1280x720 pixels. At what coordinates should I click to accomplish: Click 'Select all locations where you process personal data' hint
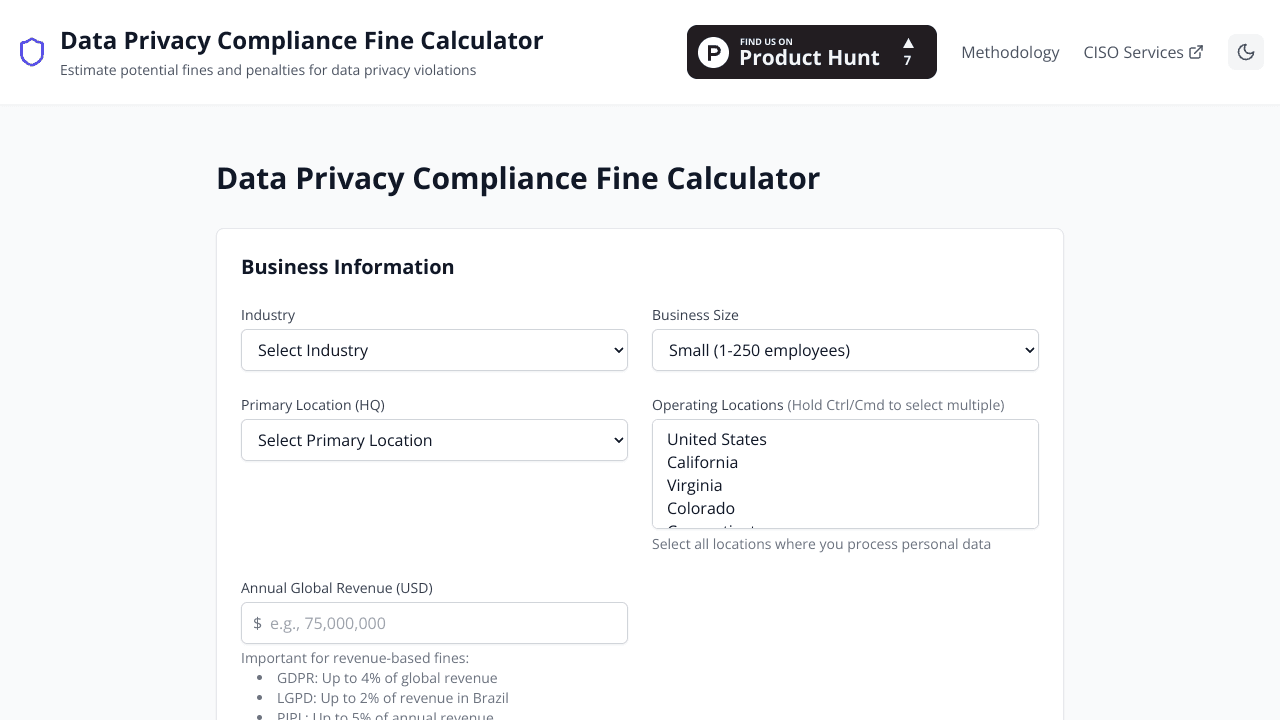(821, 544)
